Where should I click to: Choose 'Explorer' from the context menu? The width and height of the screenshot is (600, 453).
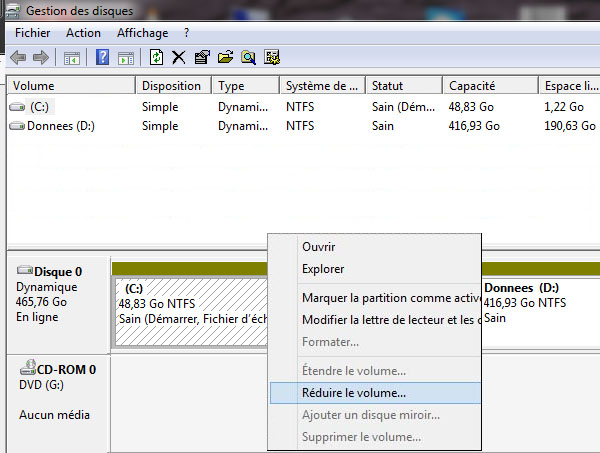tap(323, 269)
